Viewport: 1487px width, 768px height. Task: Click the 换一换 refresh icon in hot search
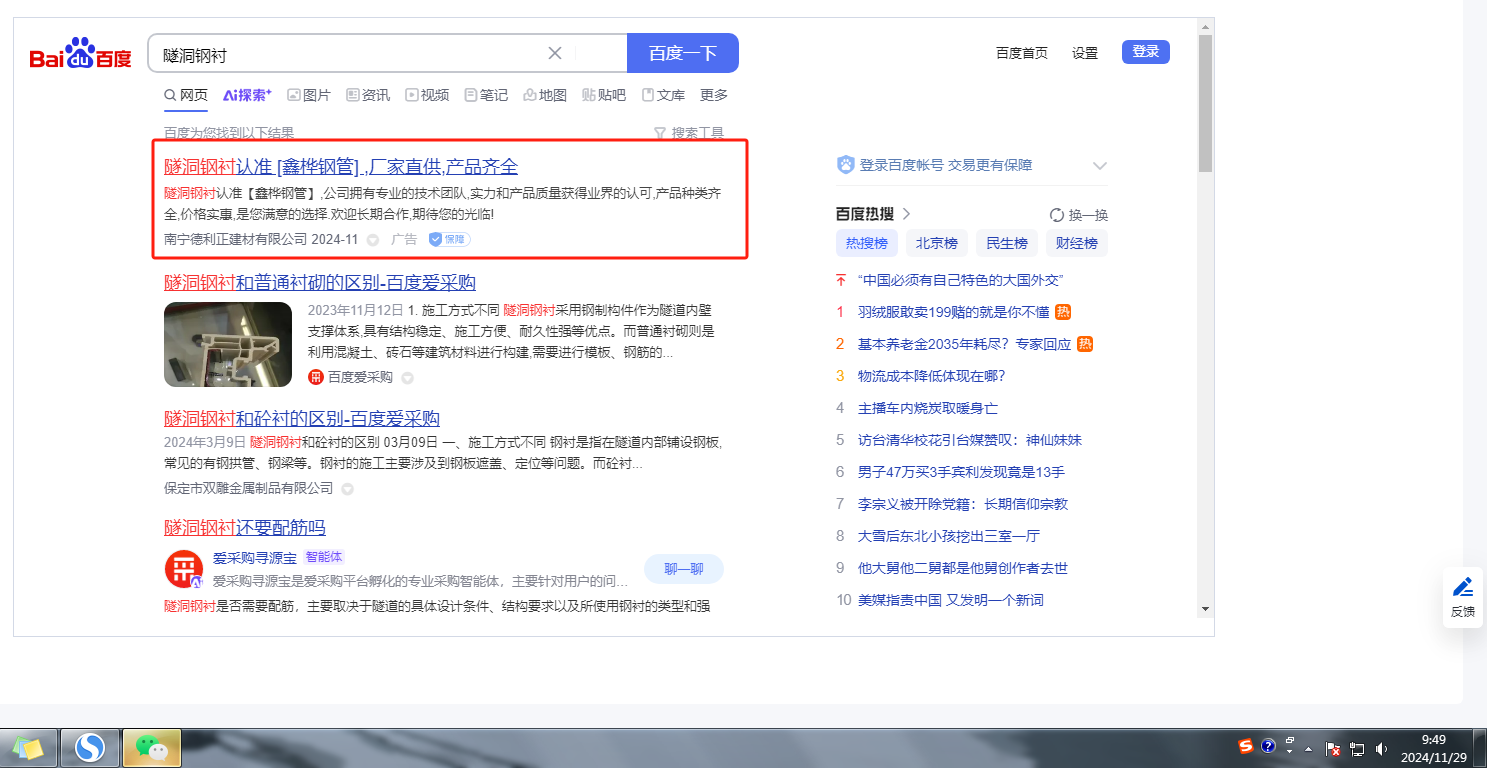click(x=1056, y=215)
